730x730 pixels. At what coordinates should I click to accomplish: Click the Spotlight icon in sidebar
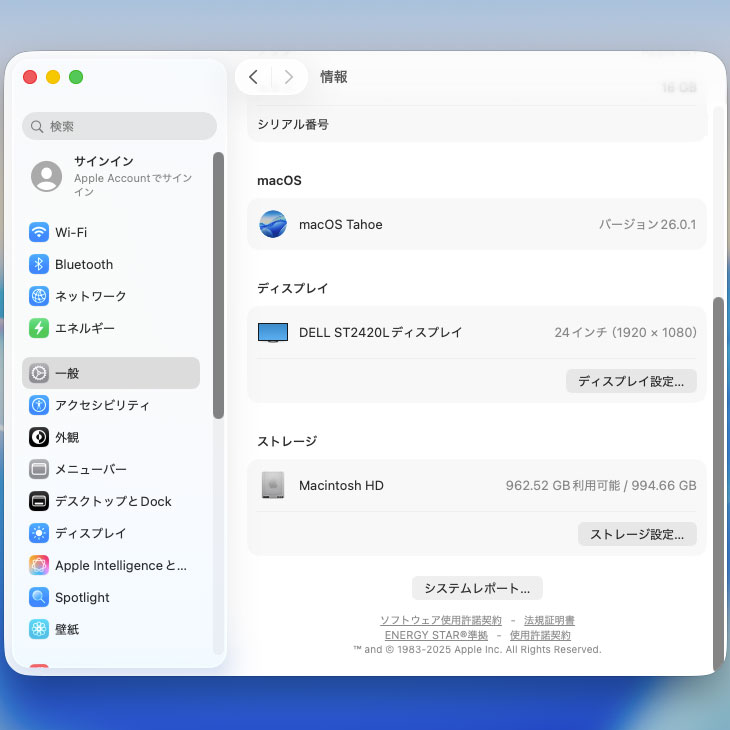(x=39, y=597)
